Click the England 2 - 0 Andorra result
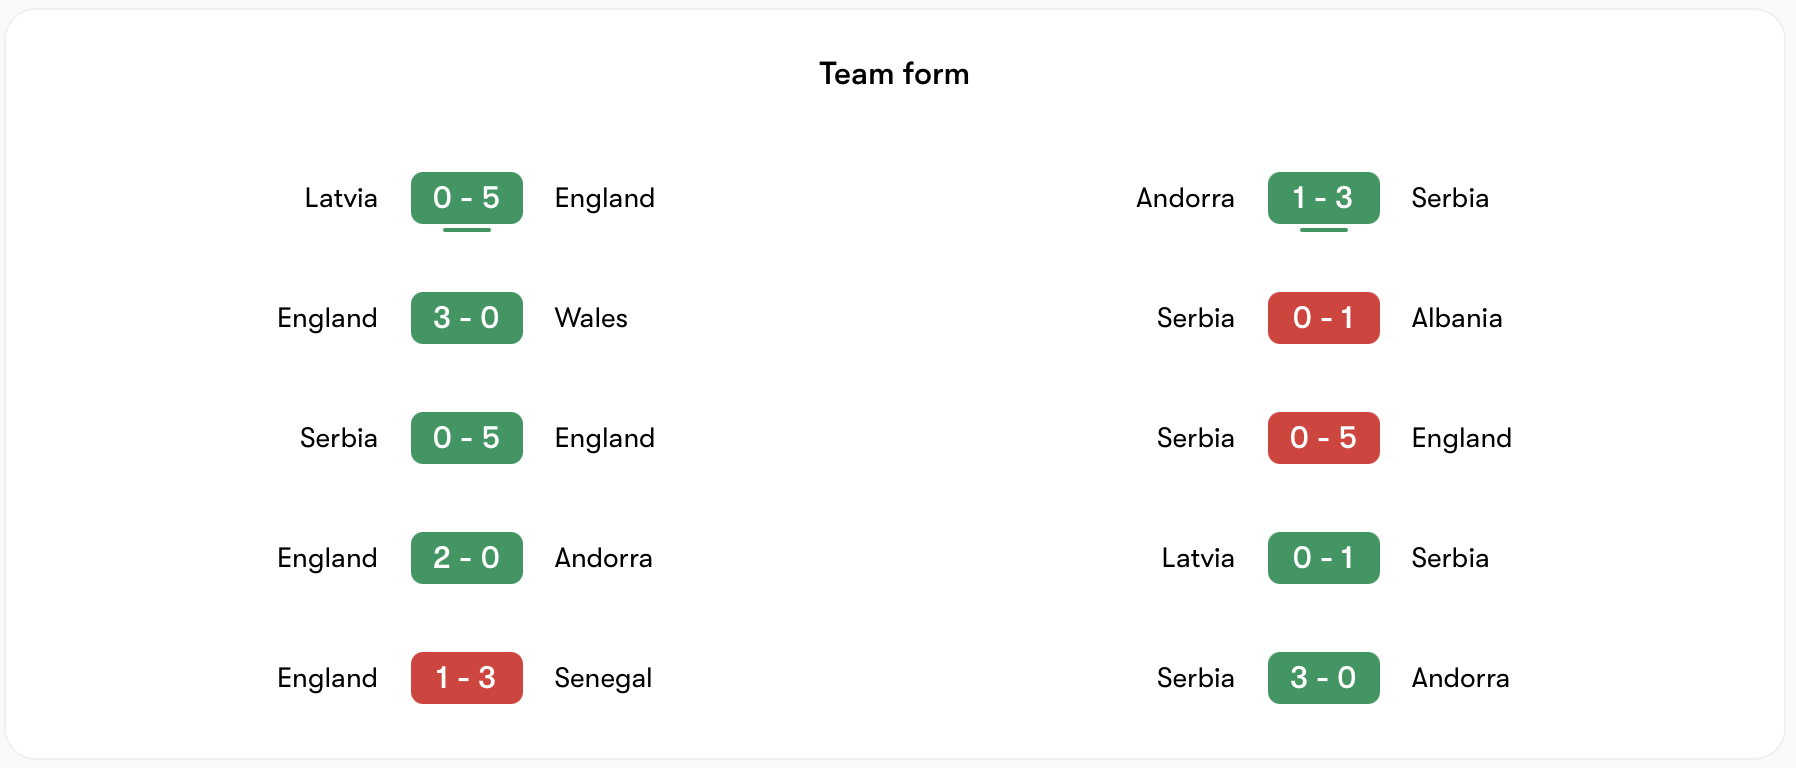This screenshot has height=768, width=1796. point(466,558)
